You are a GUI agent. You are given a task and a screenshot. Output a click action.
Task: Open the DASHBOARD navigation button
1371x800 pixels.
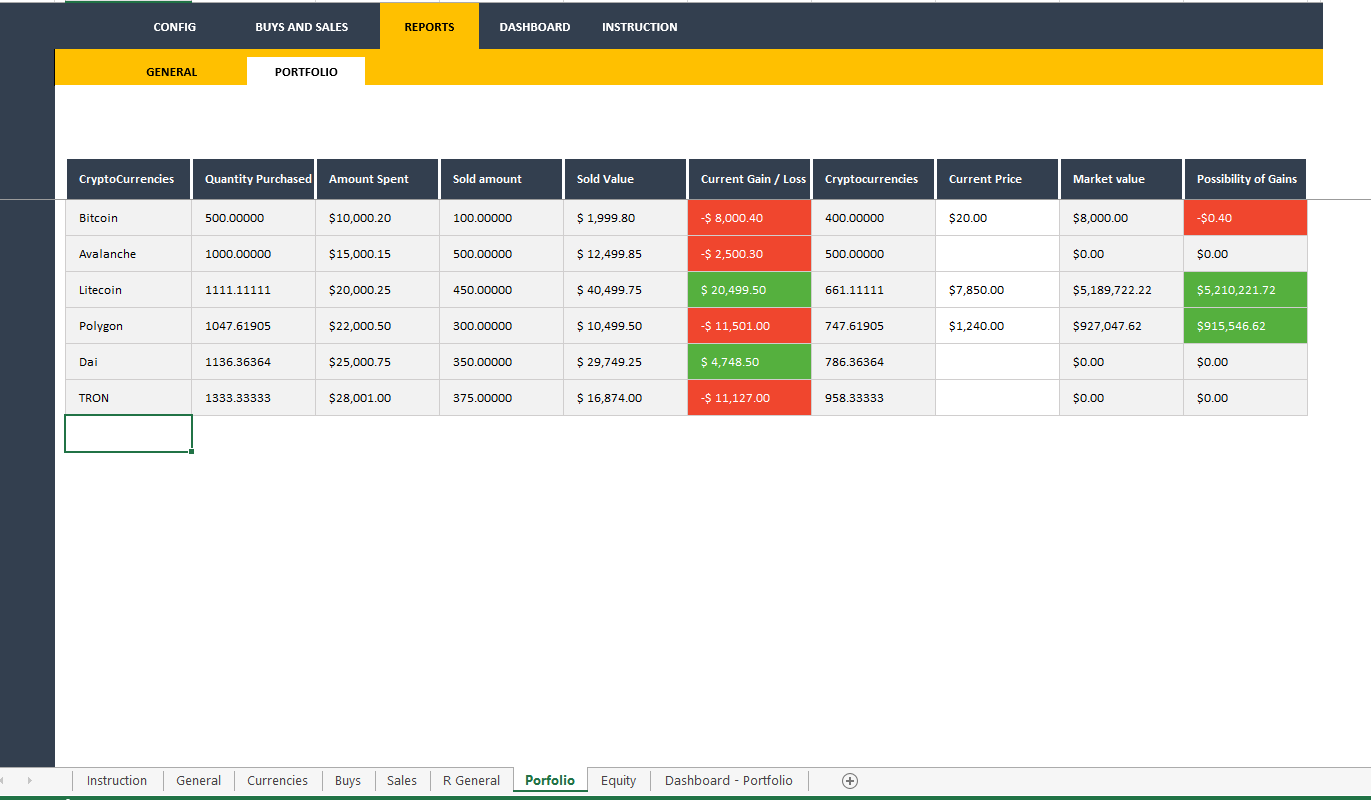(535, 27)
